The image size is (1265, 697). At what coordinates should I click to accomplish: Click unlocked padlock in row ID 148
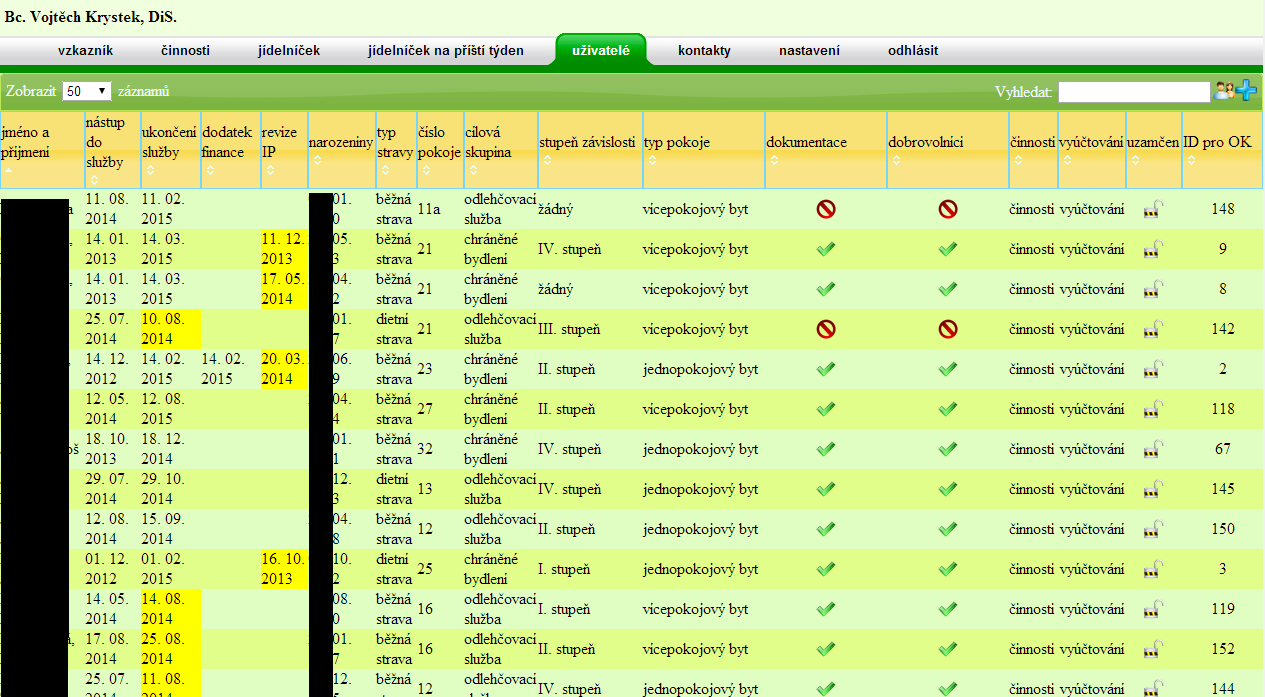pos(1153,209)
